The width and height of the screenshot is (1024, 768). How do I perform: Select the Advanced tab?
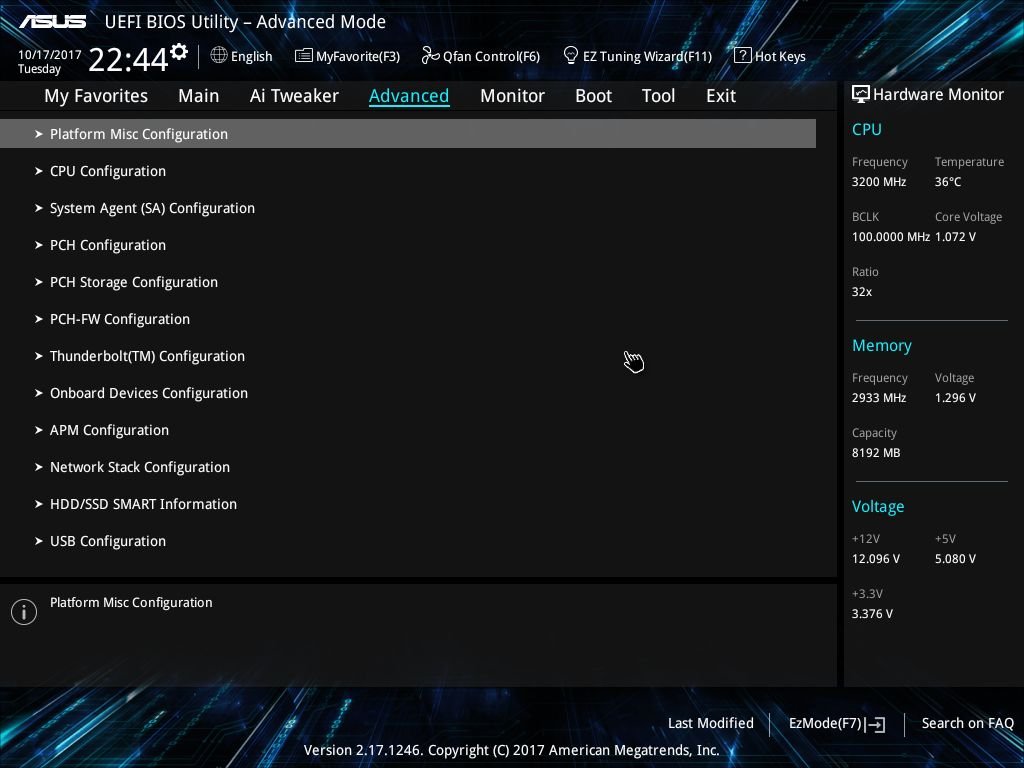[409, 96]
